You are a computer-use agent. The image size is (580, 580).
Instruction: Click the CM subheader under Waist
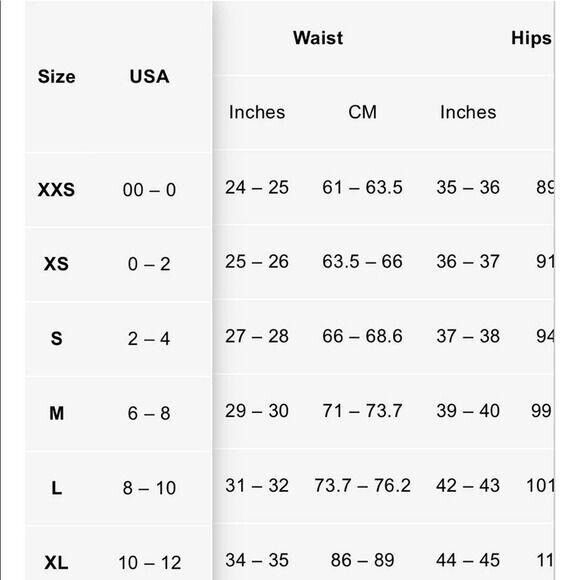[362, 112]
